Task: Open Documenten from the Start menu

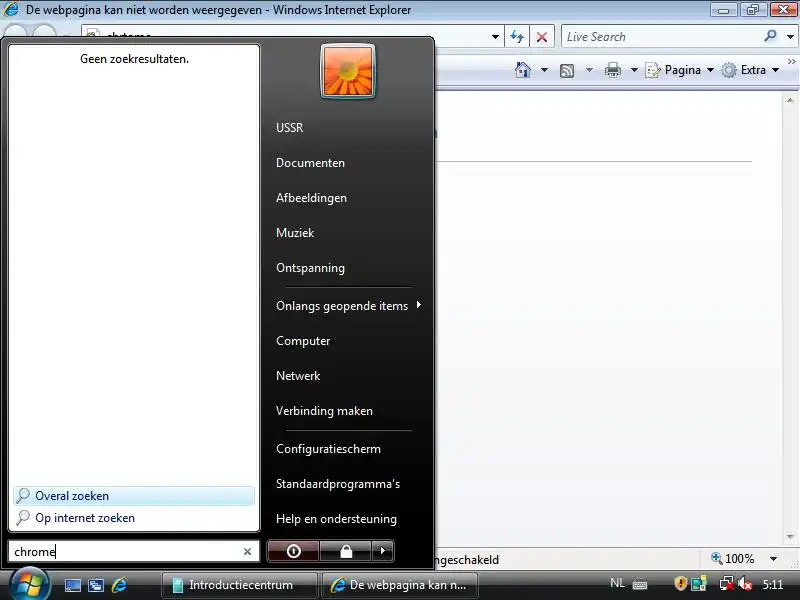Action: tap(310, 163)
